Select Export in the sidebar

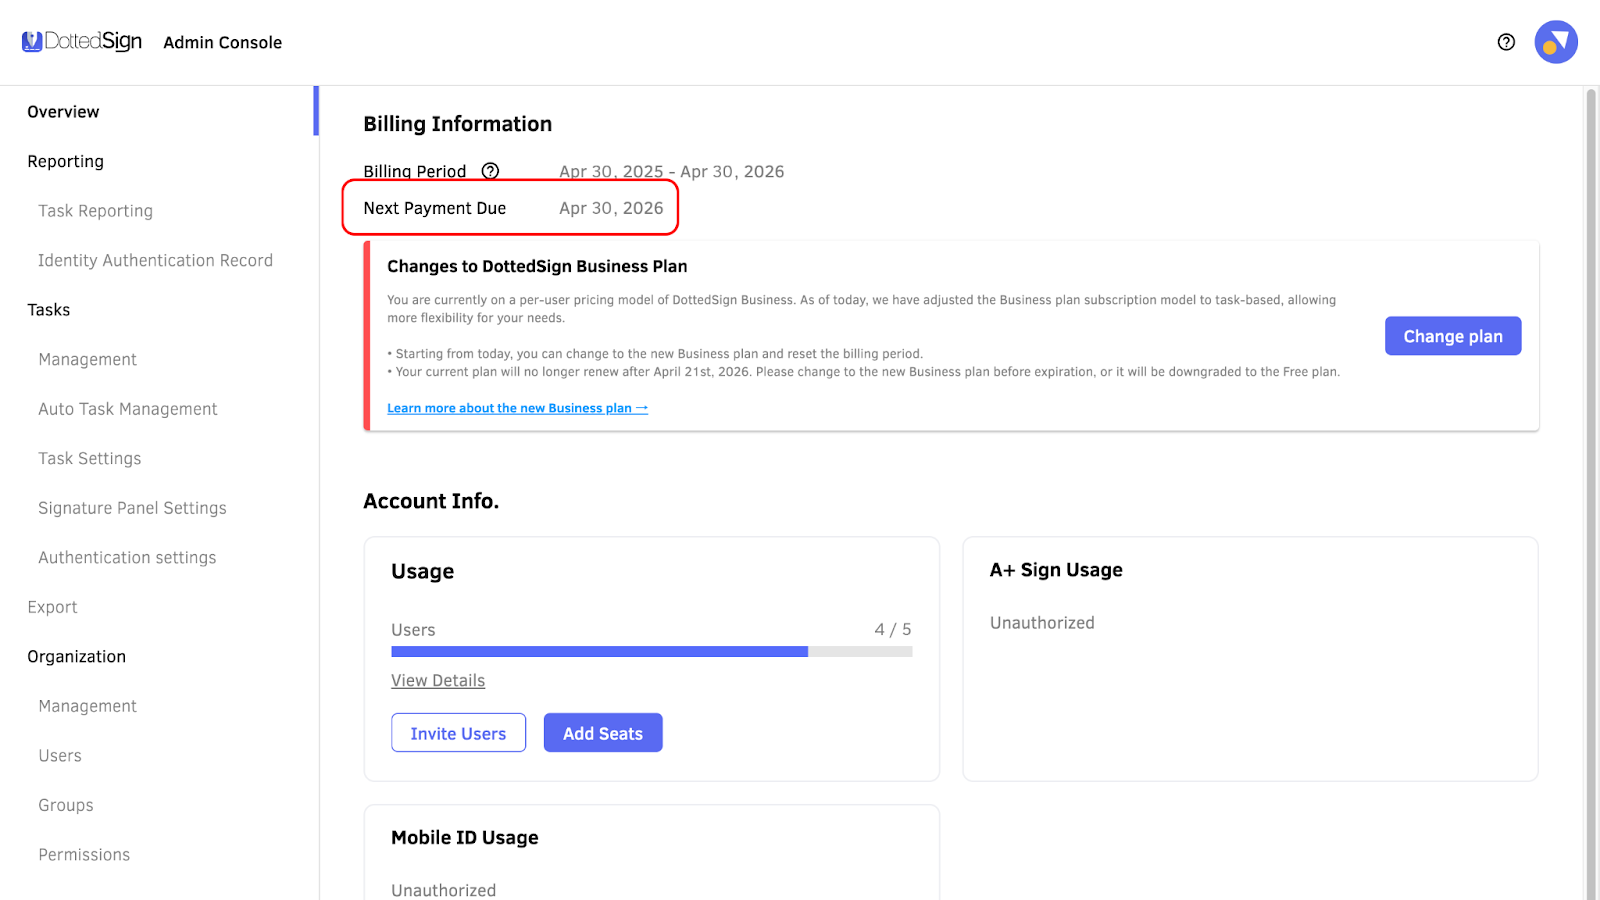point(52,607)
